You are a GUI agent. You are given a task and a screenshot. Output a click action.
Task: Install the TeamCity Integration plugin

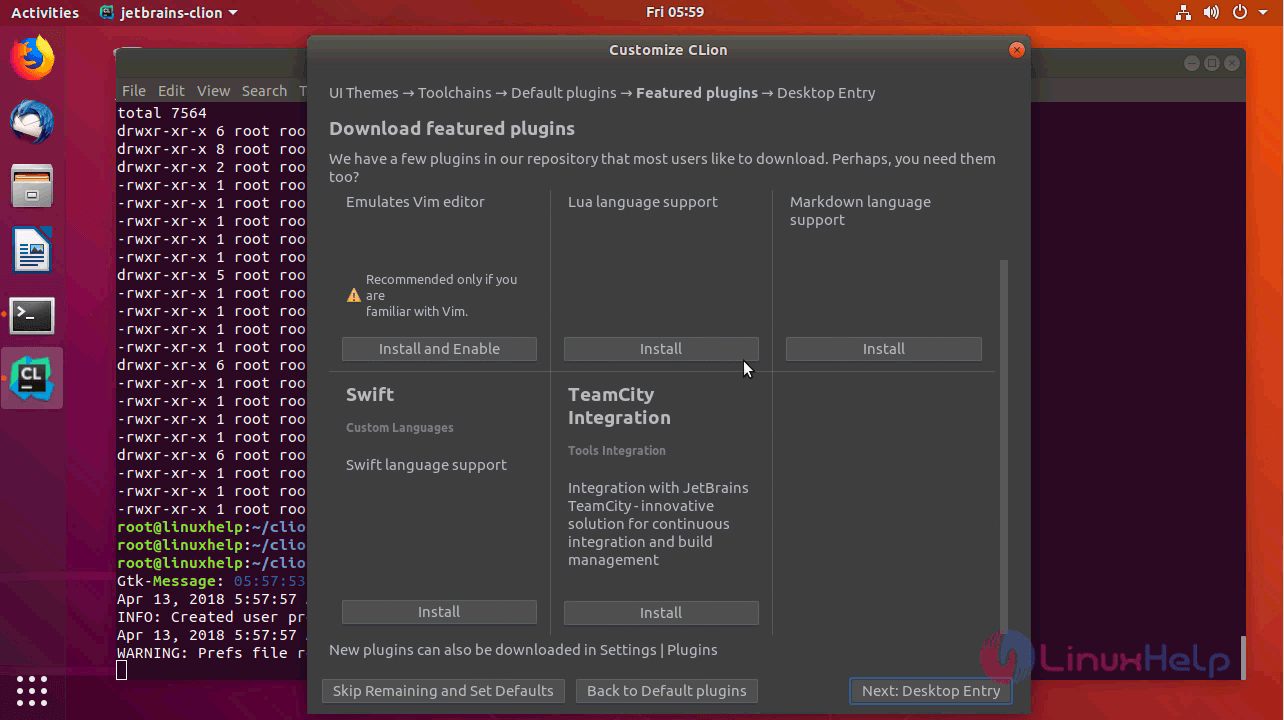[661, 613]
